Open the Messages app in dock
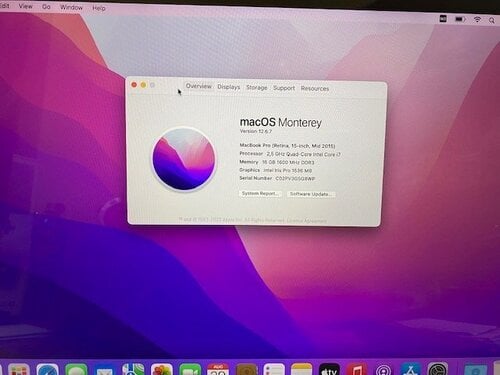This screenshot has width=500, height=375. (x=76, y=370)
